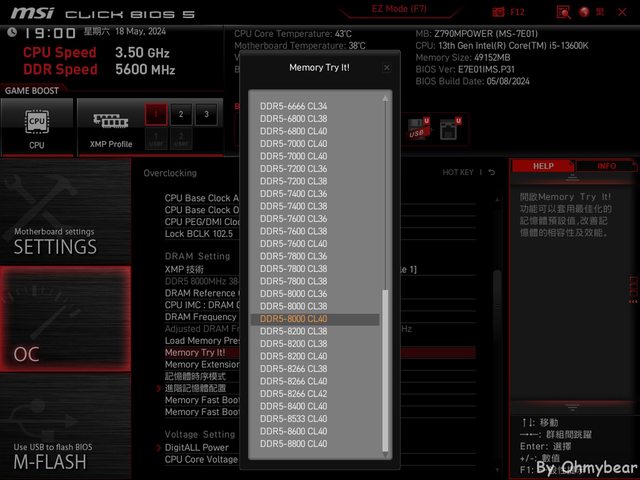Open the language globe icon
Image resolution: width=640 pixels, height=480 pixels.
[x=585, y=12]
